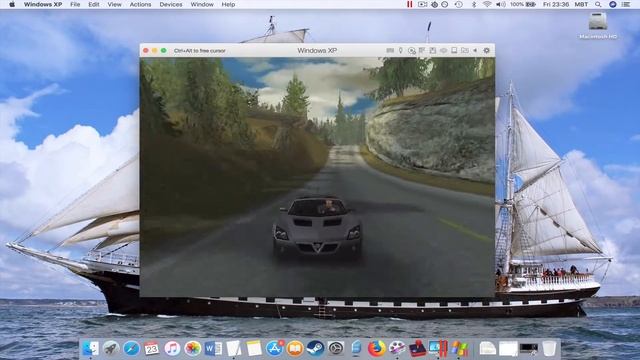The height and width of the screenshot is (360, 640).
Task: Open iTunes from the dock
Action: (172, 349)
